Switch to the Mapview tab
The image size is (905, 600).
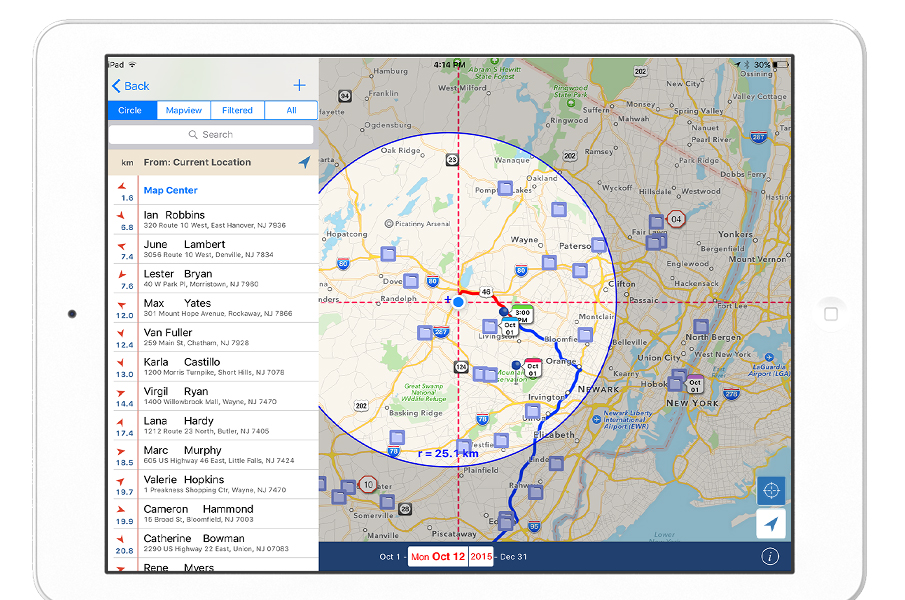pyautogui.click(x=183, y=110)
